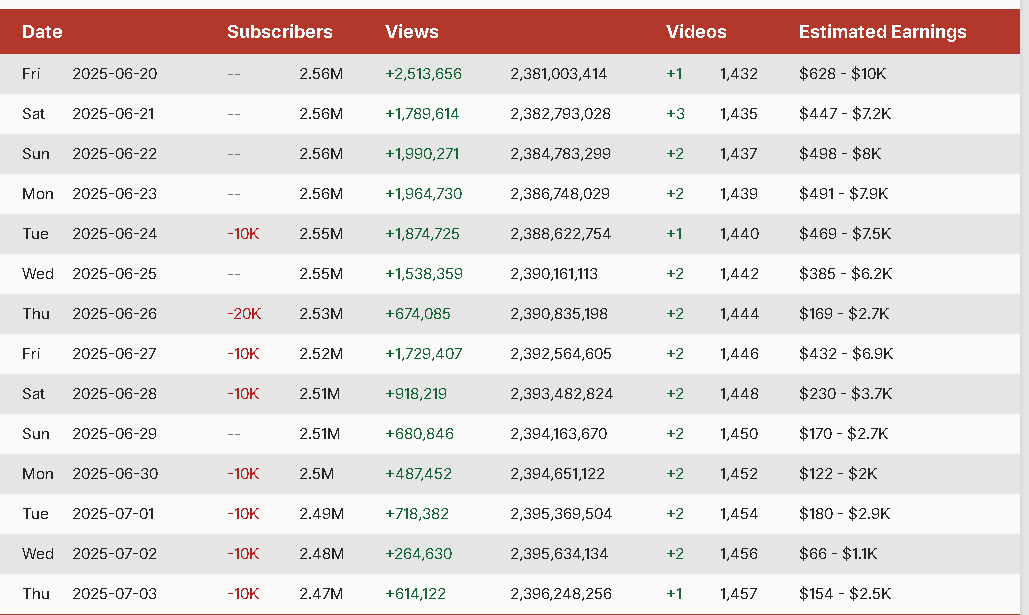Select the date 2025-06-21

[113, 114]
